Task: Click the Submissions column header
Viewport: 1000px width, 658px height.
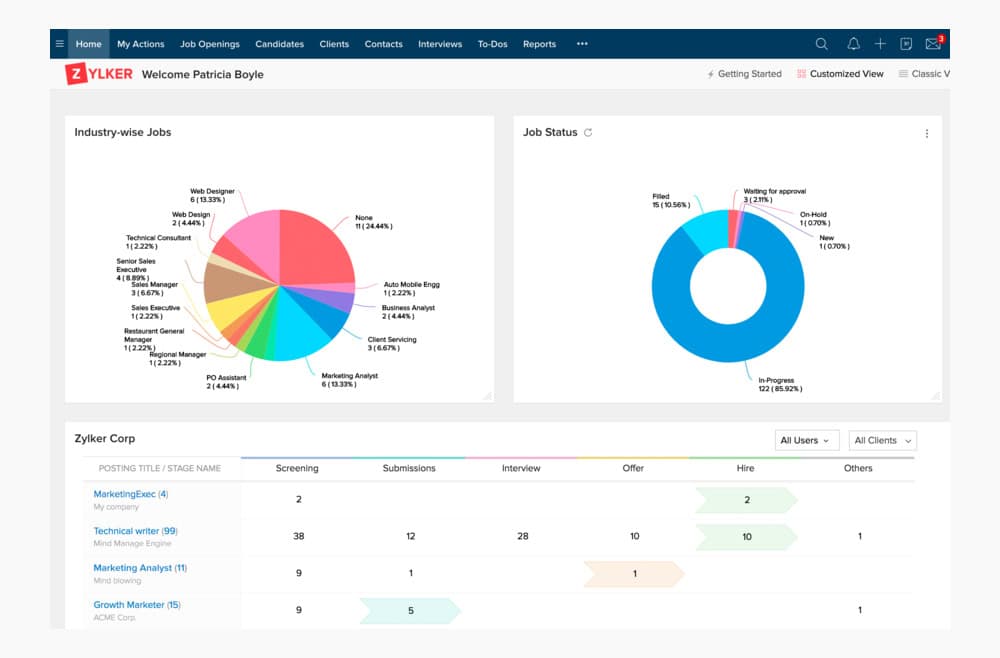Action: pyautogui.click(x=409, y=468)
